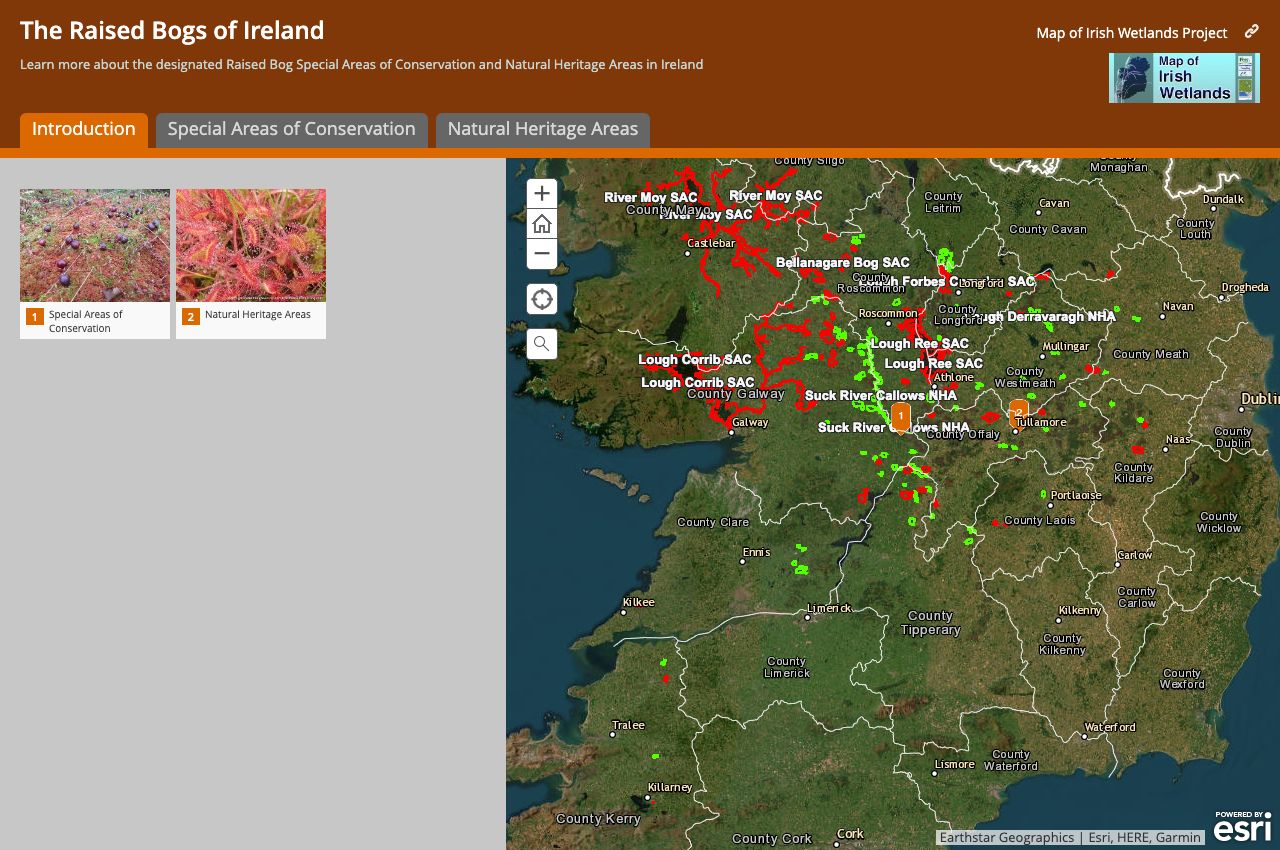Click The Raised Bogs of Ireland title
The height and width of the screenshot is (850, 1280).
point(172,31)
